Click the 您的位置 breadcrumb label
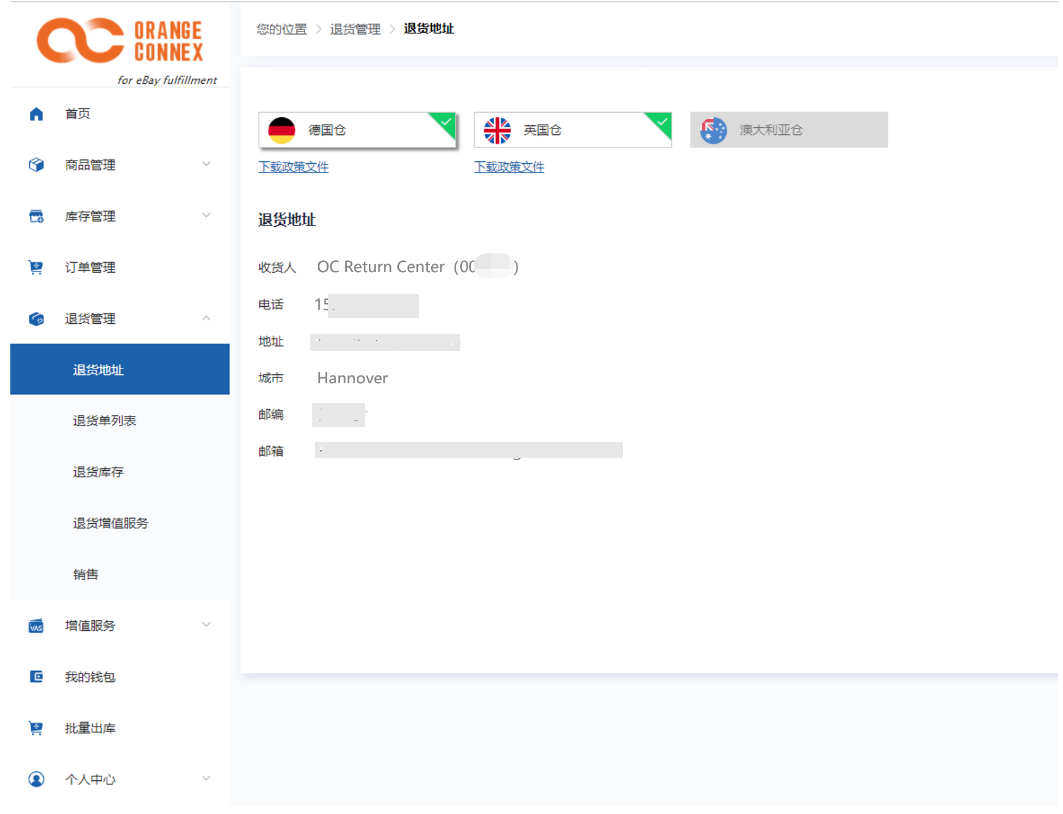The height and width of the screenshot is (814, 1063). (x=281, y=29)
